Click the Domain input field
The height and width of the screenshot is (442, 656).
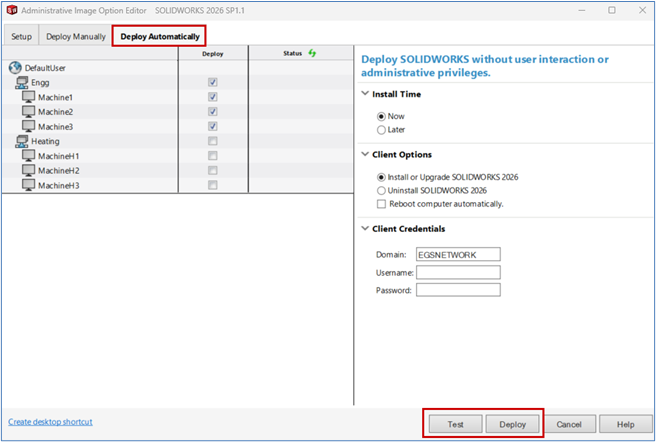click(458, 254)
